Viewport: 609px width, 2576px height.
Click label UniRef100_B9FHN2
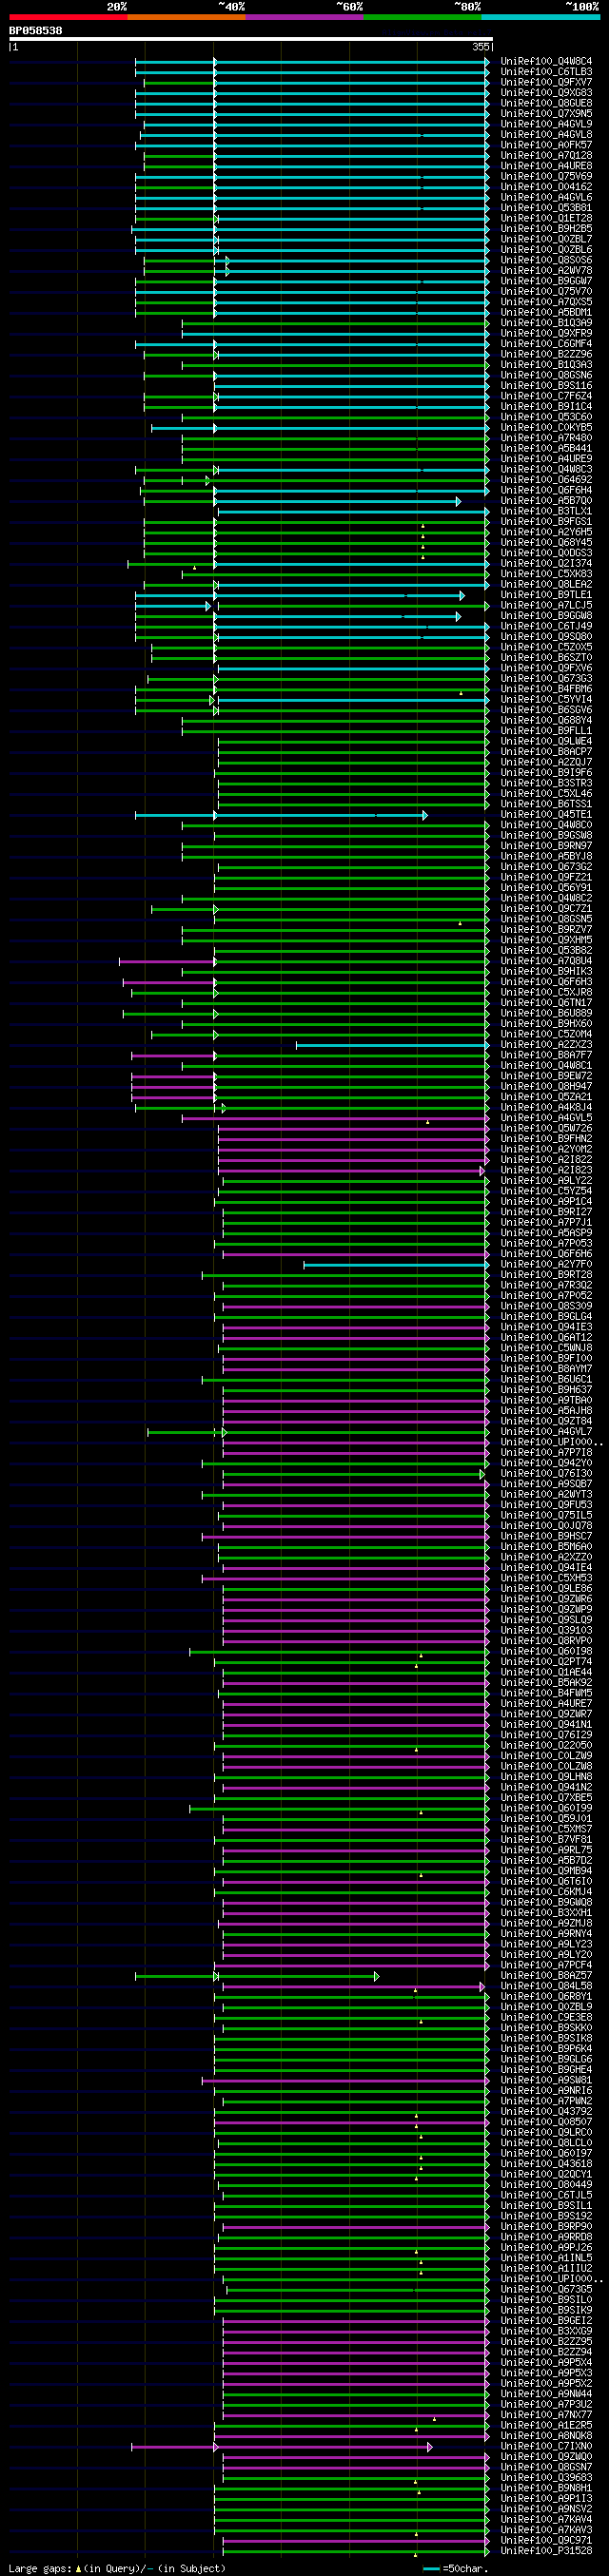tap(546, 1139)
